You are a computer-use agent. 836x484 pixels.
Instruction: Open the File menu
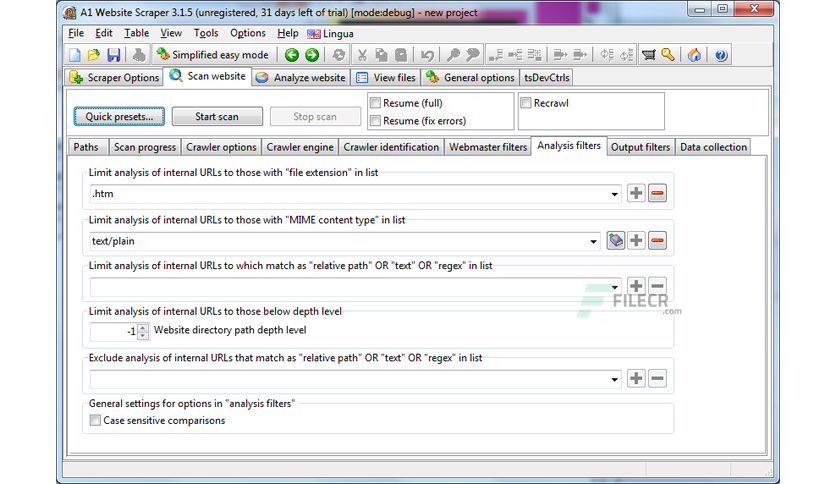76,33
